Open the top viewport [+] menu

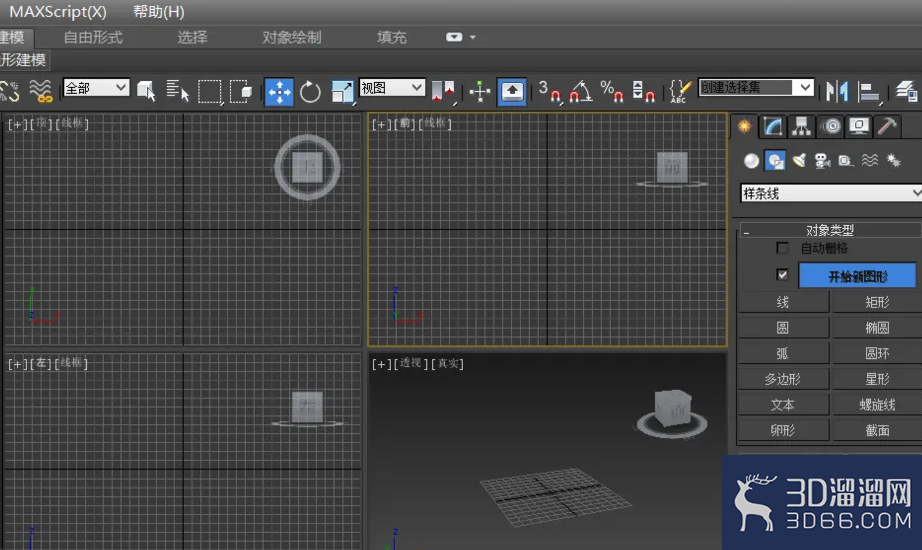18,124
